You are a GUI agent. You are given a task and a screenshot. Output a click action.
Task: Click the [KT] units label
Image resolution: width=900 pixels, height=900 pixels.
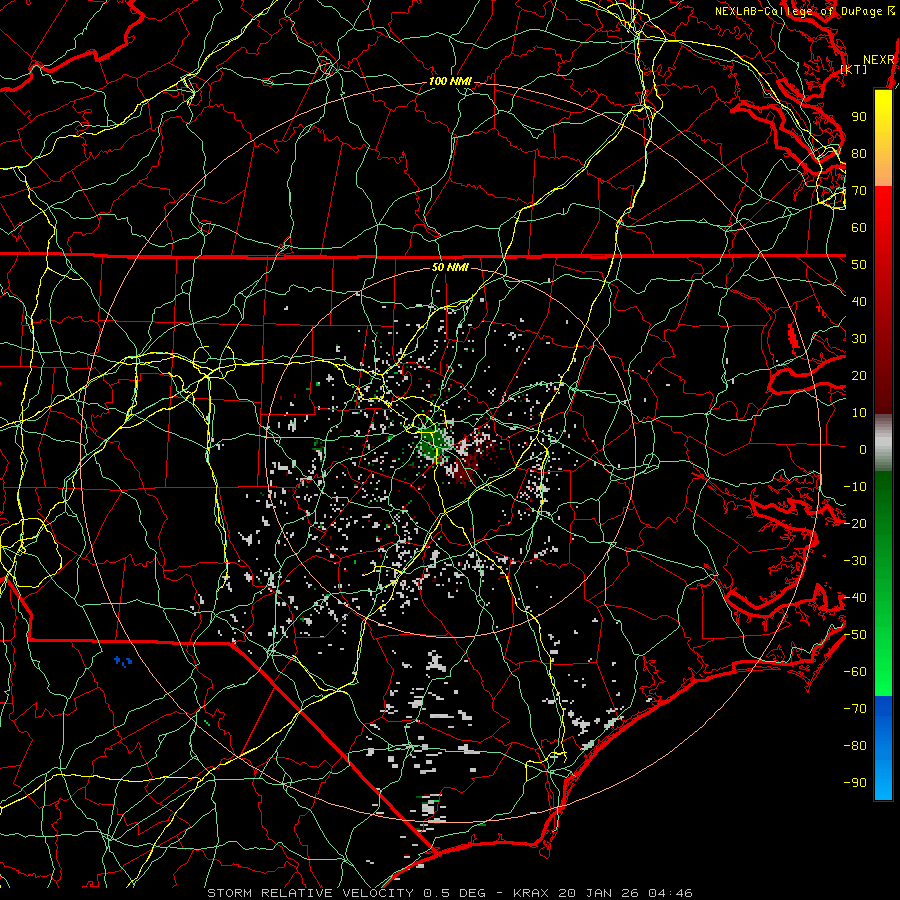854,69
